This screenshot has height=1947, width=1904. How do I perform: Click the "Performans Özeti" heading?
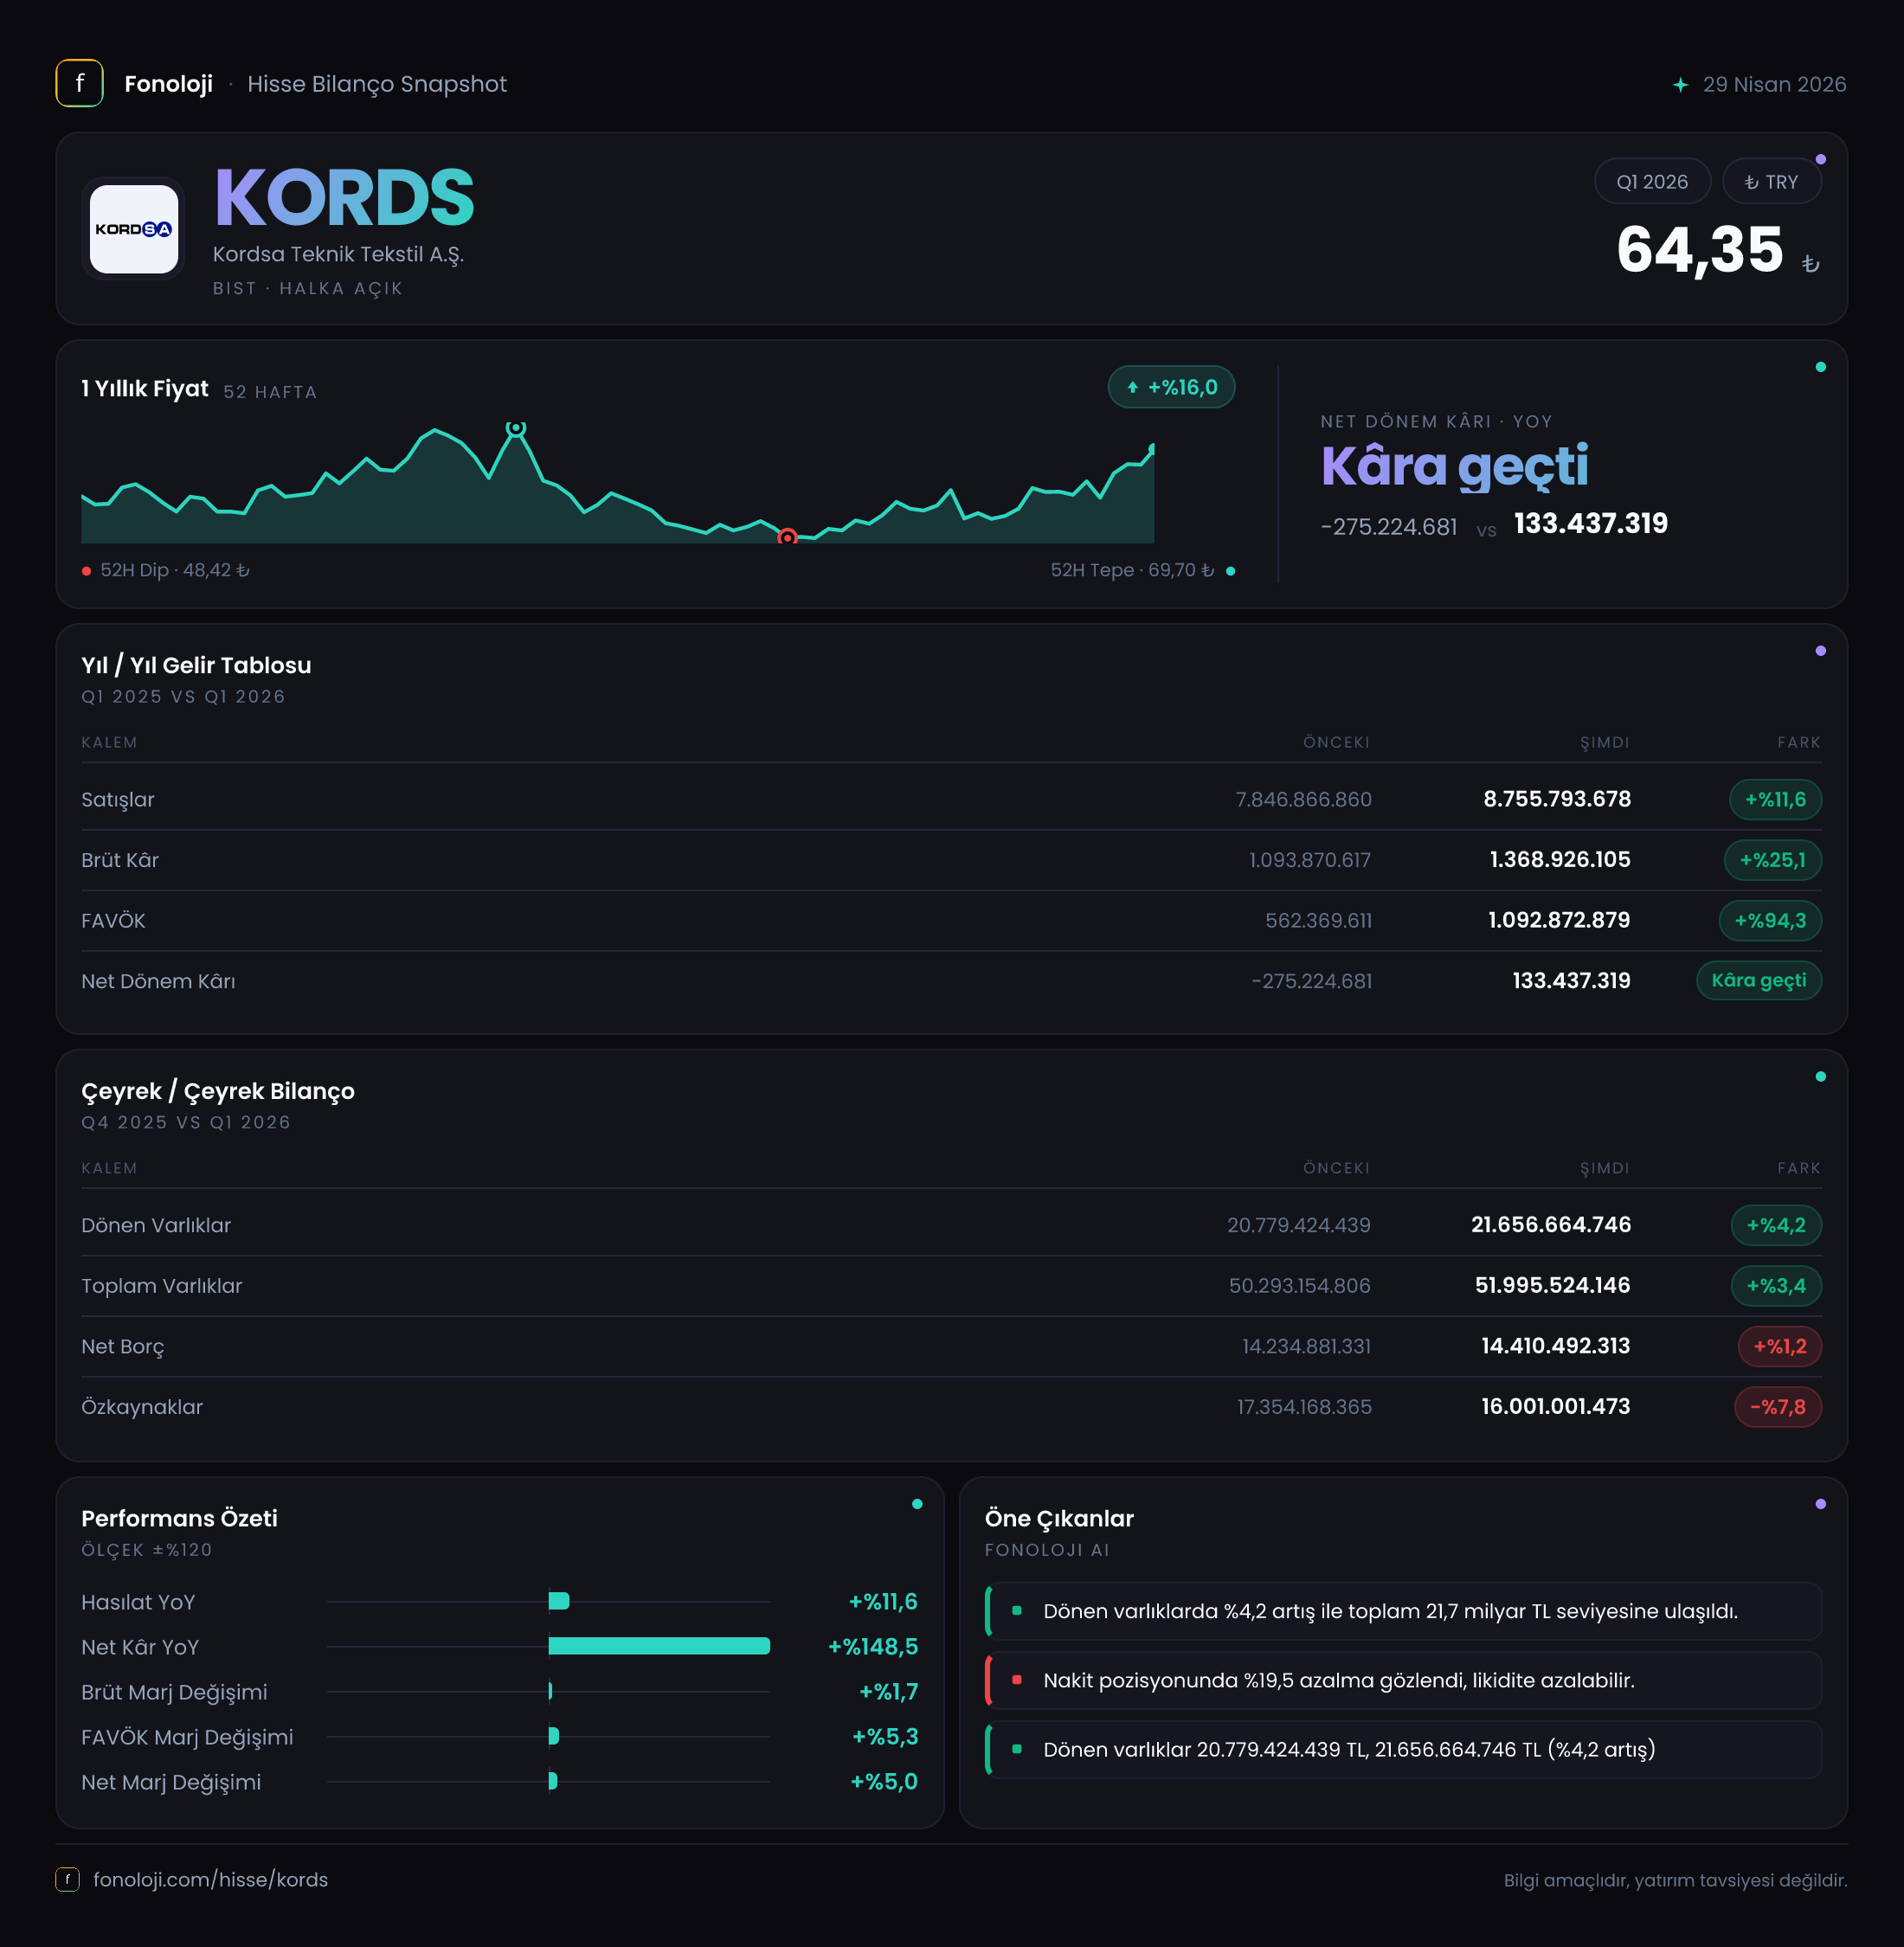[179, 1519]
